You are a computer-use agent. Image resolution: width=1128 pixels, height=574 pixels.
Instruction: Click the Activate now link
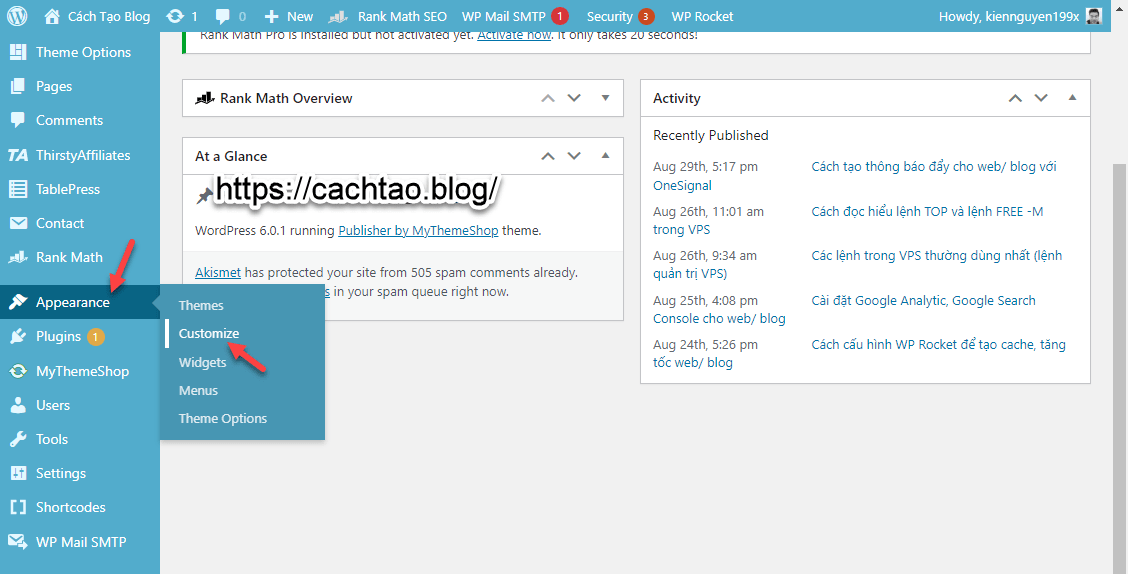[x=514, y=35]
